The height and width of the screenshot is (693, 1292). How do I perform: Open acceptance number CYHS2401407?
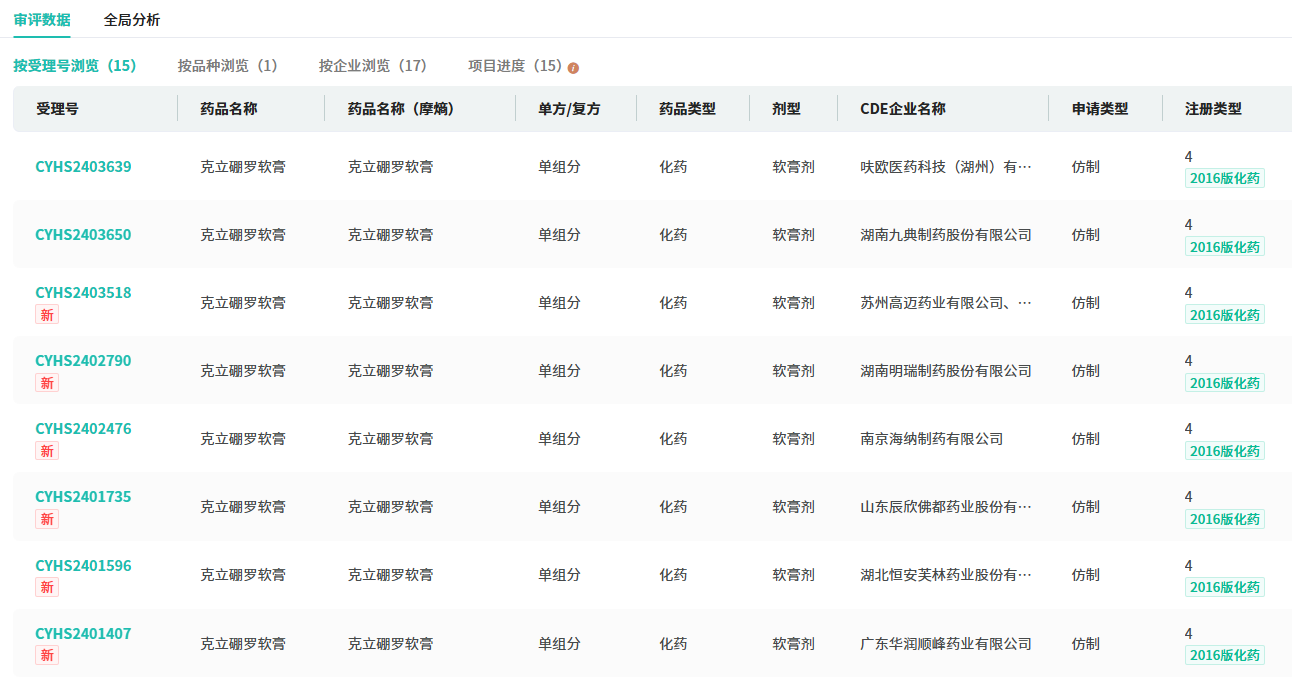(x=83, y=634)
